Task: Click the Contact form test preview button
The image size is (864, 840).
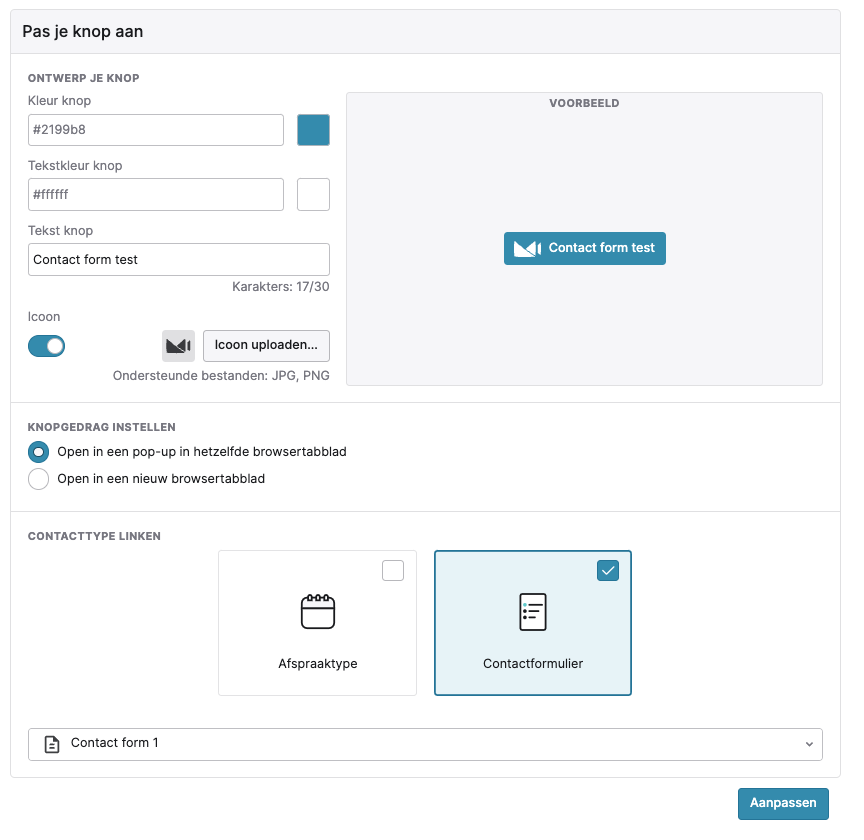Action: 585,249
